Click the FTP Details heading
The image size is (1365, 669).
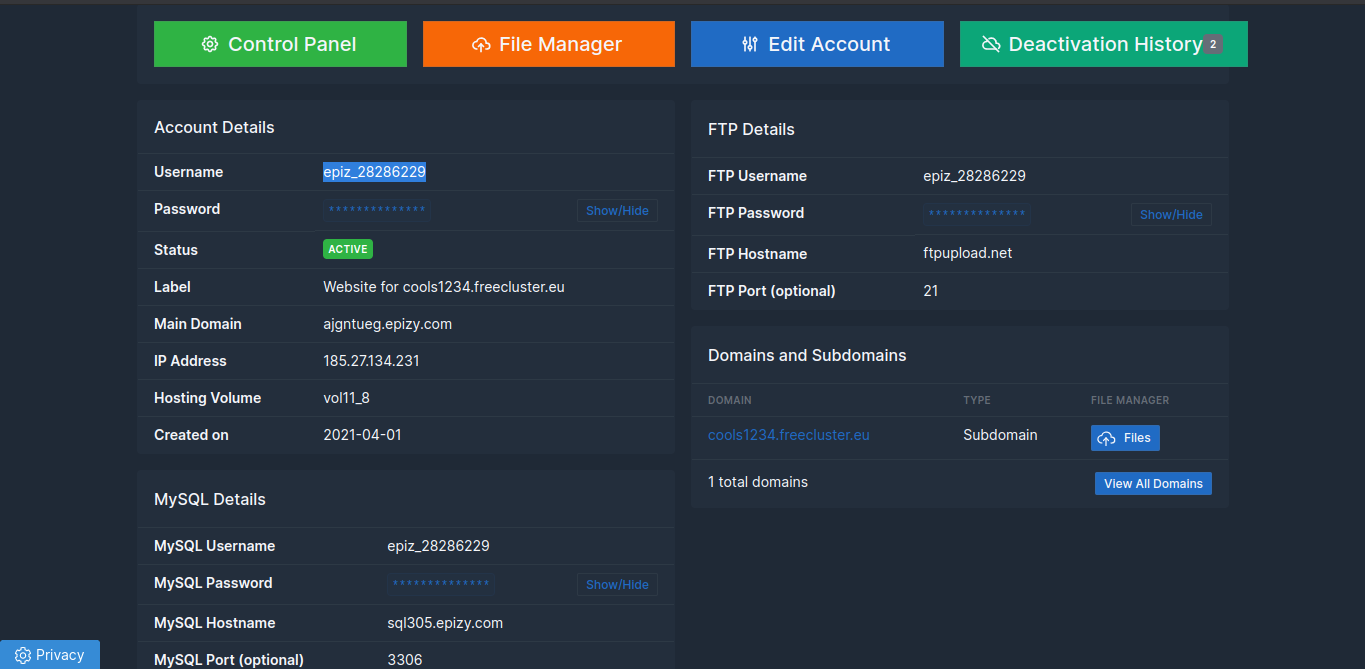751,129
